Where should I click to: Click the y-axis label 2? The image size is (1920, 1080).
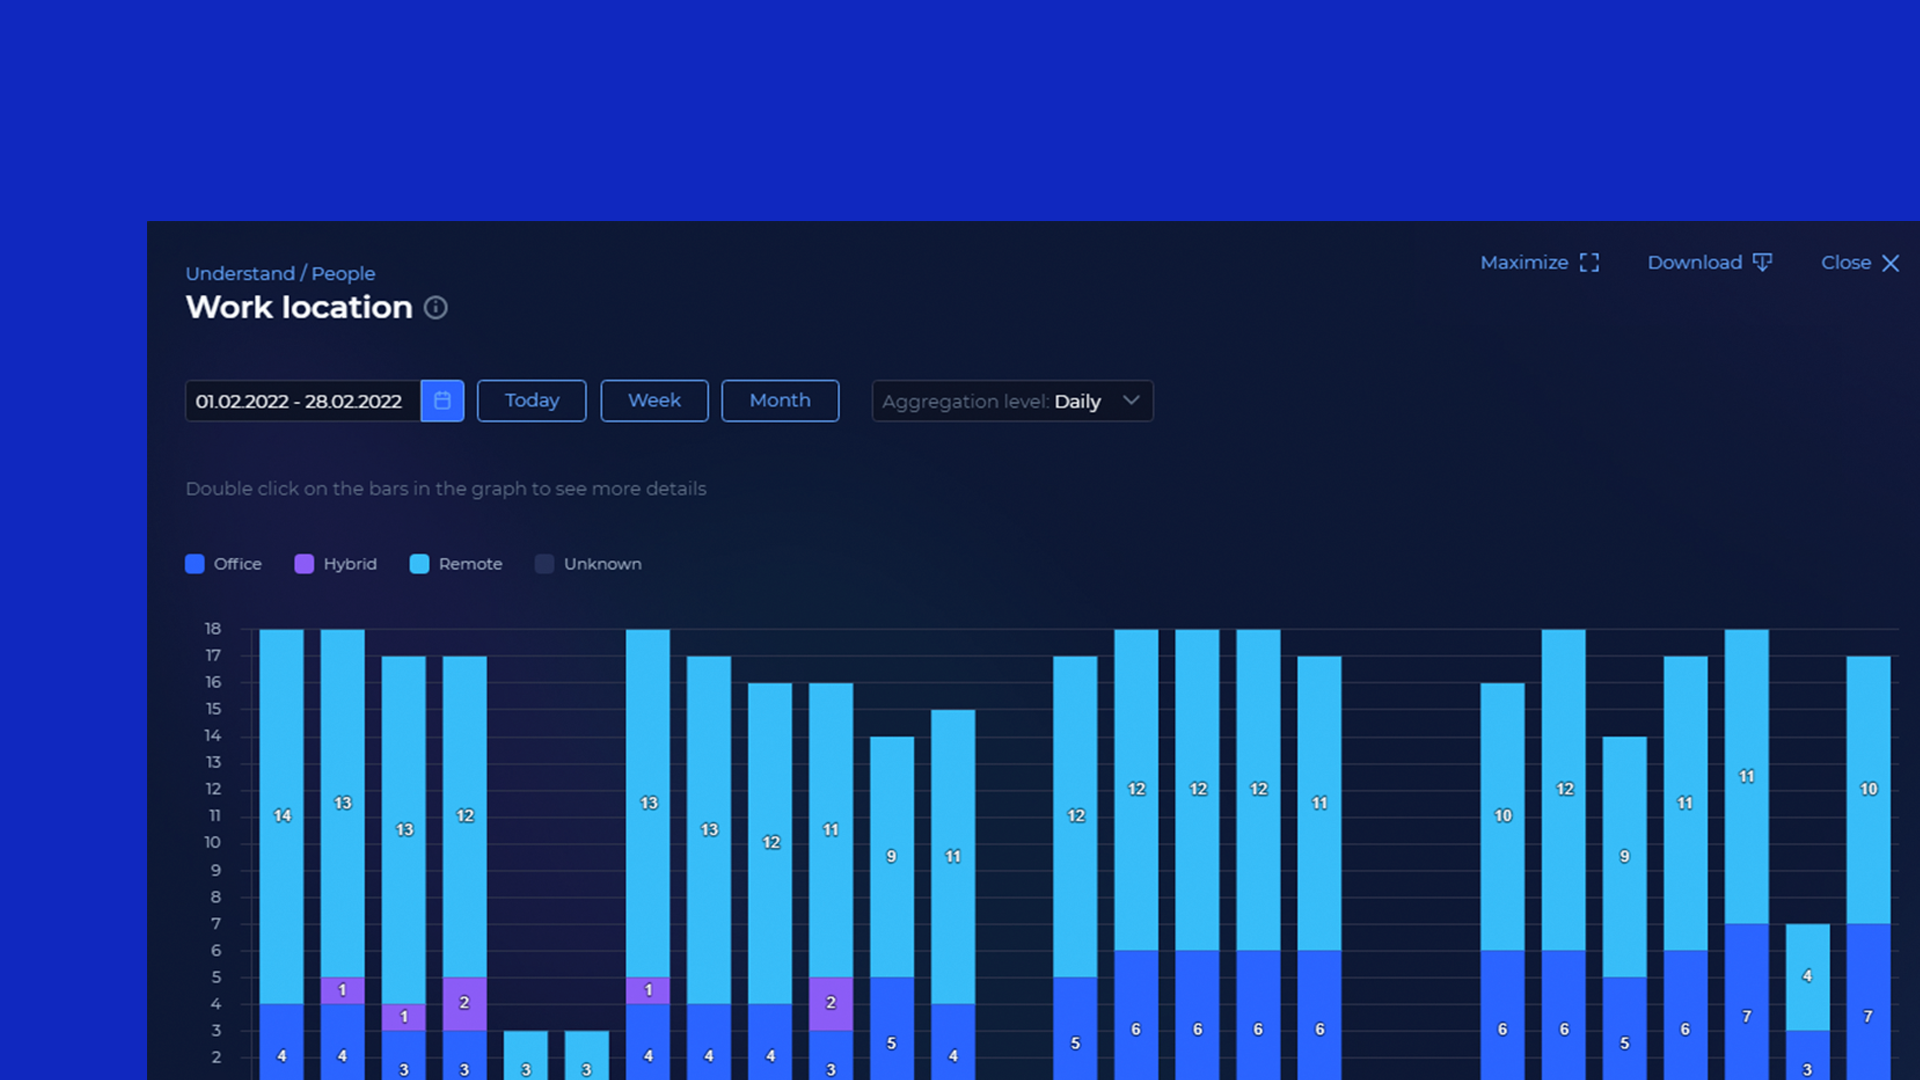coord(216,1057)
